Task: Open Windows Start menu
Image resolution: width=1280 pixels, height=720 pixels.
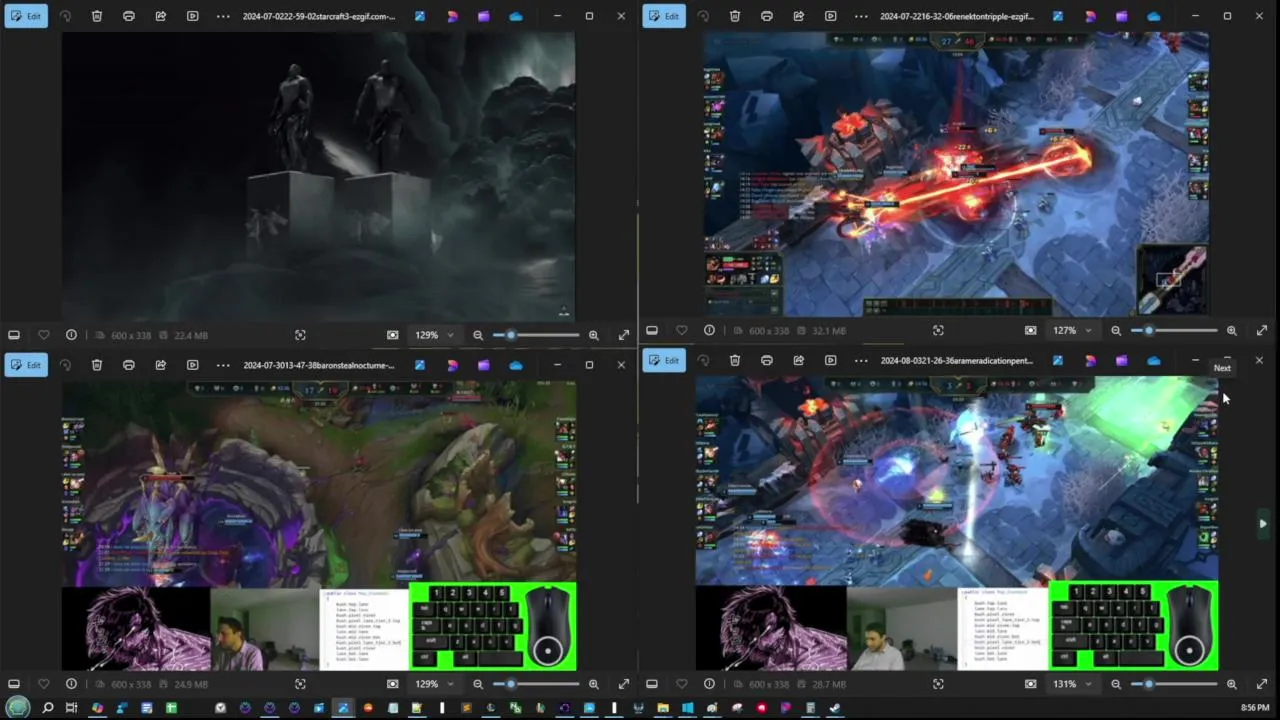Action: click(18, 708)
